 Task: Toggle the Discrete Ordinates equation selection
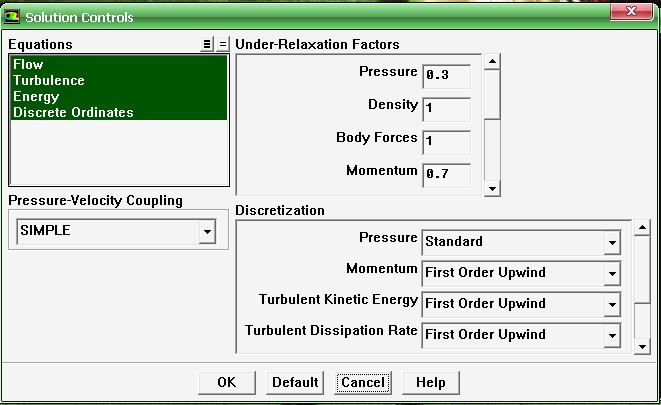(73, 113)
